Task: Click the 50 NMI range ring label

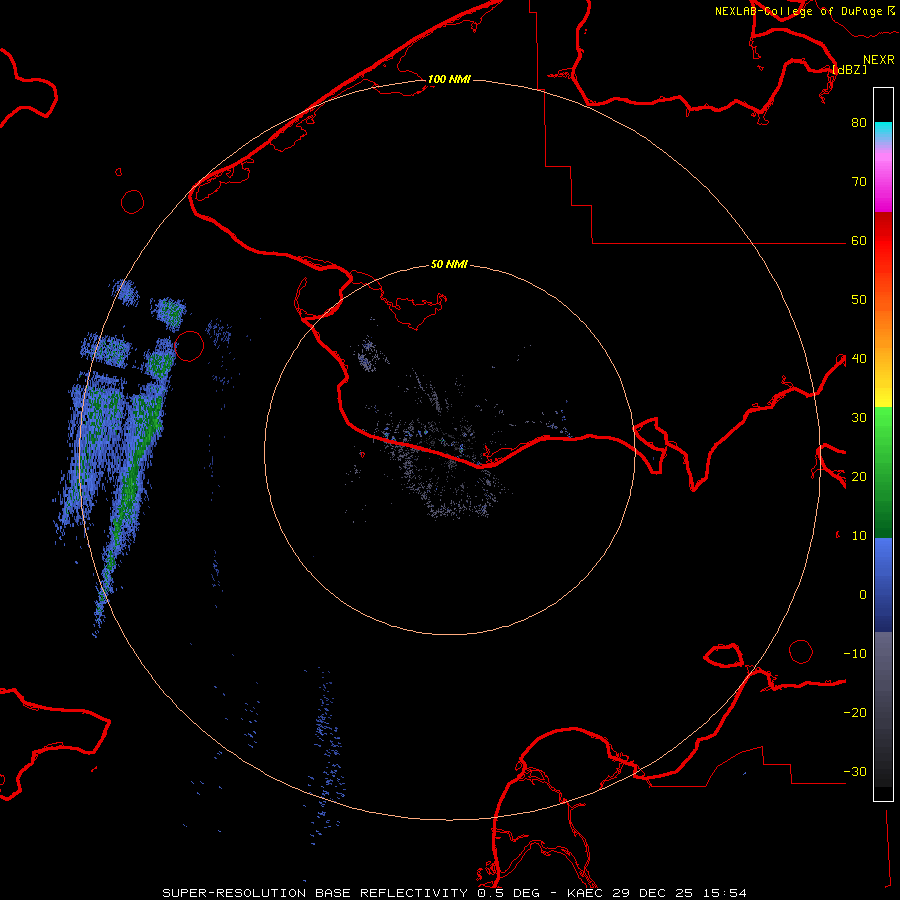Action: click(x=449, y=264)
